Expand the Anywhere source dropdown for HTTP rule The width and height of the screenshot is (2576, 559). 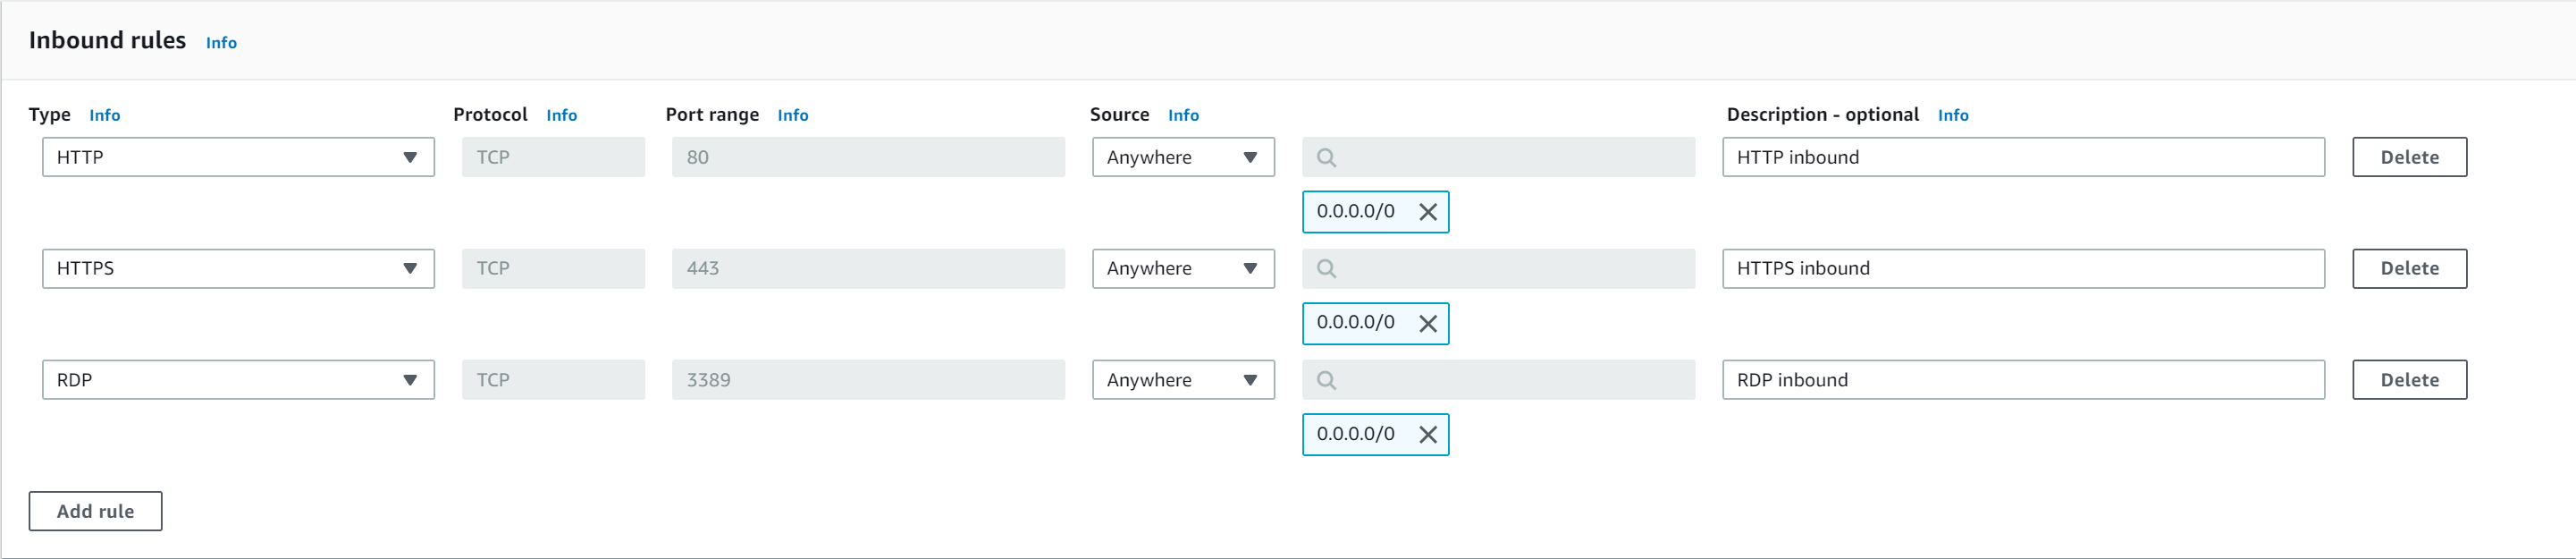(1183, 157)
